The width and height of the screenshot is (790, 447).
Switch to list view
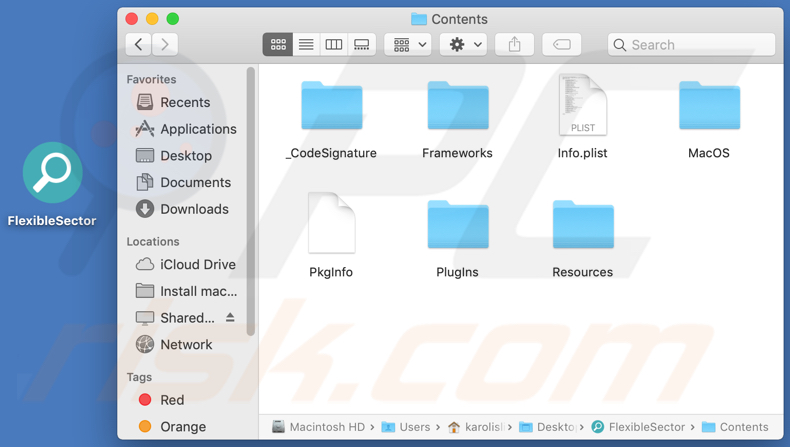[x=306, y=45]
